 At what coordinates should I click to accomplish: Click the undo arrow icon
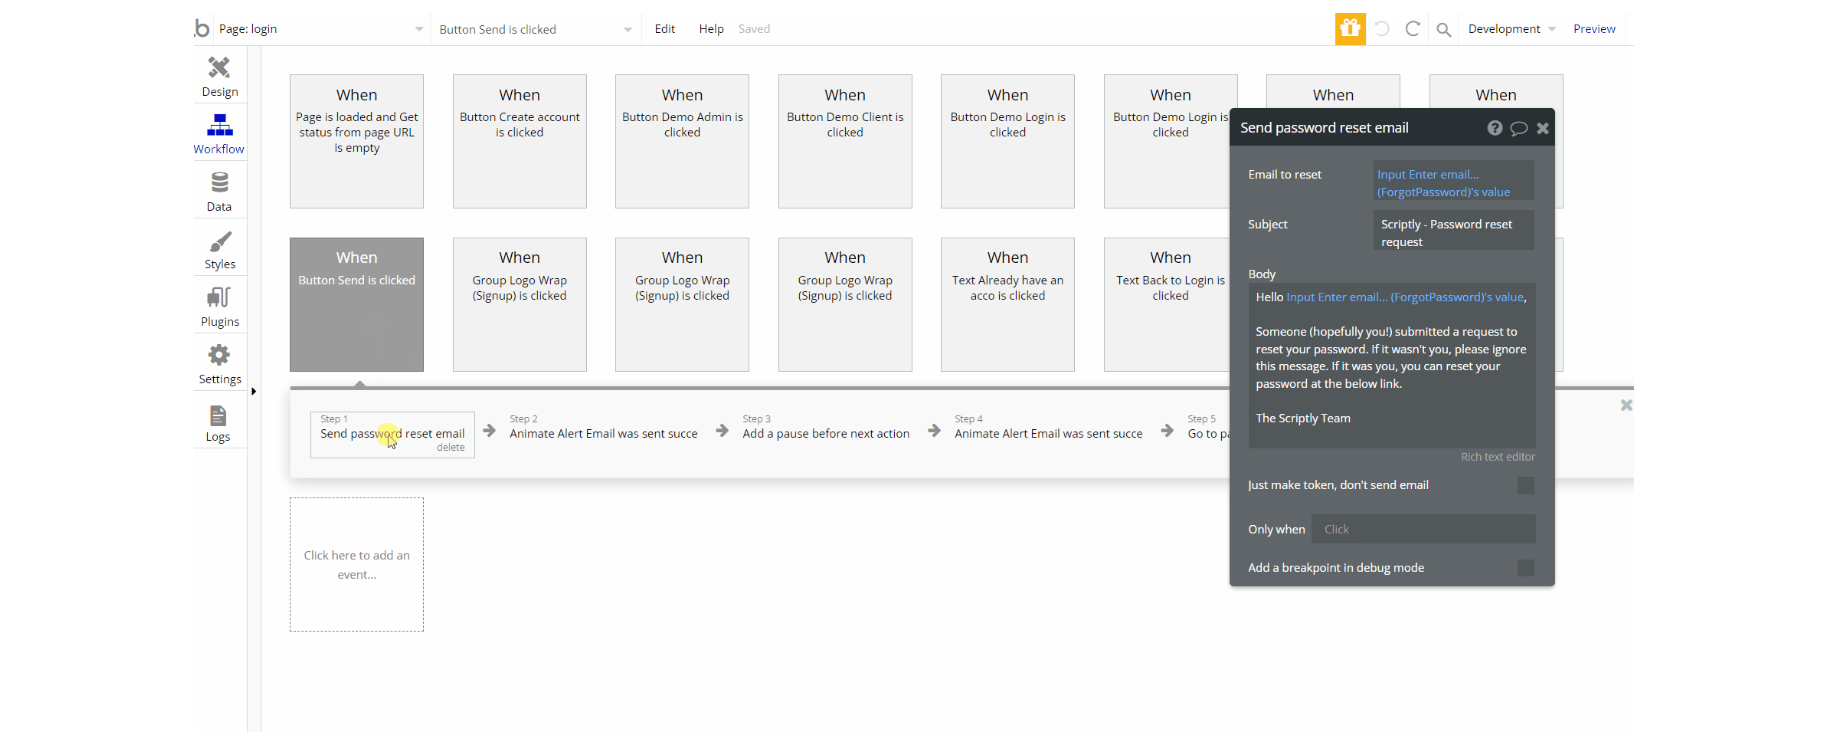(1382, 29)
